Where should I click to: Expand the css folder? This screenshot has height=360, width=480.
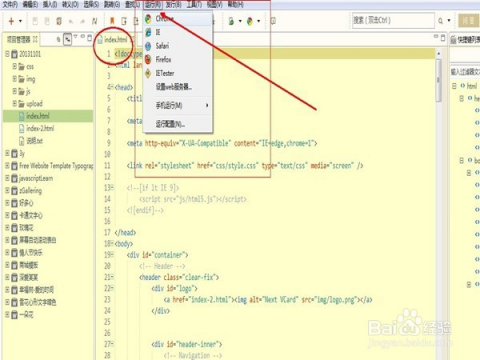click(14, 66)
